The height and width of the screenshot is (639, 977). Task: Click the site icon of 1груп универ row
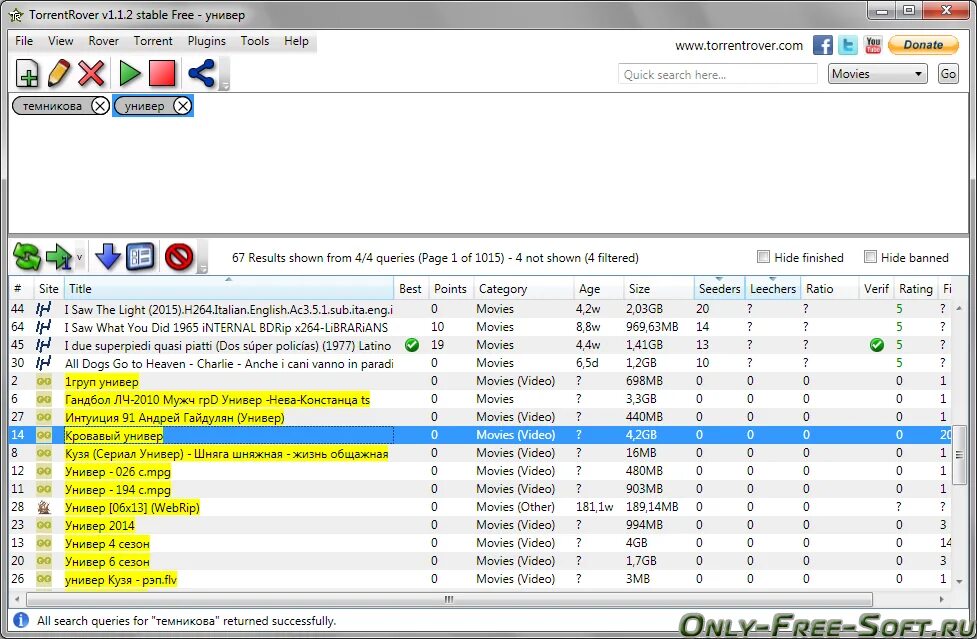(x=44, y=381)
